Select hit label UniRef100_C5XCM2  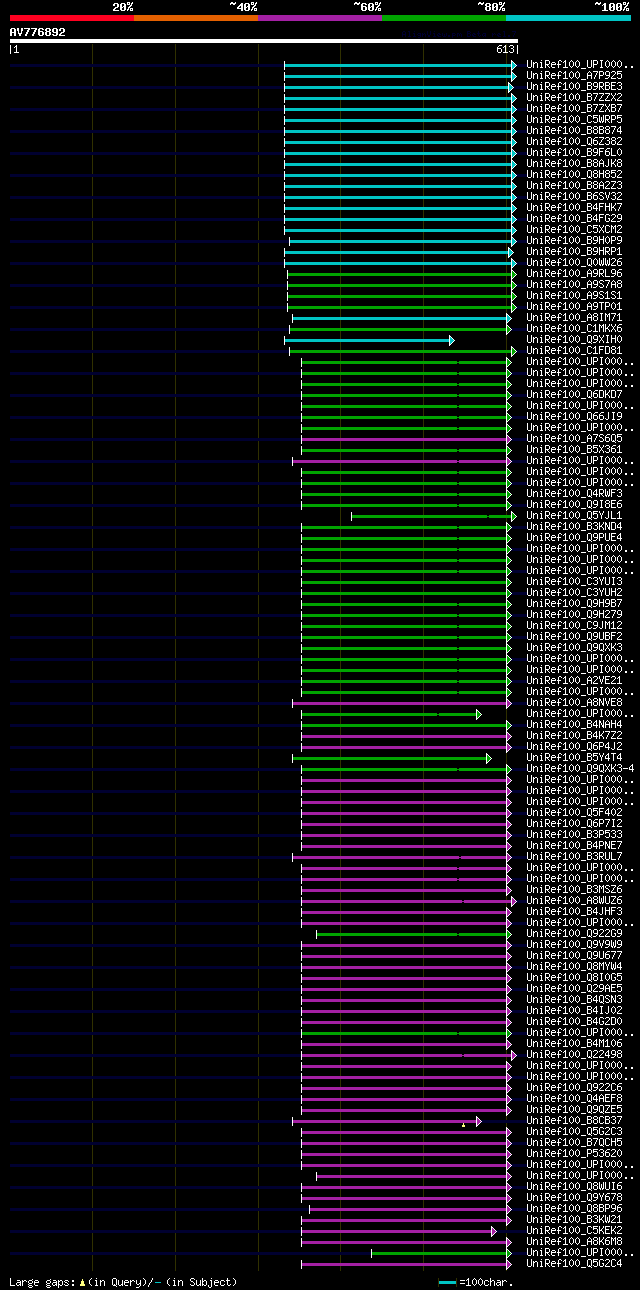574,229
